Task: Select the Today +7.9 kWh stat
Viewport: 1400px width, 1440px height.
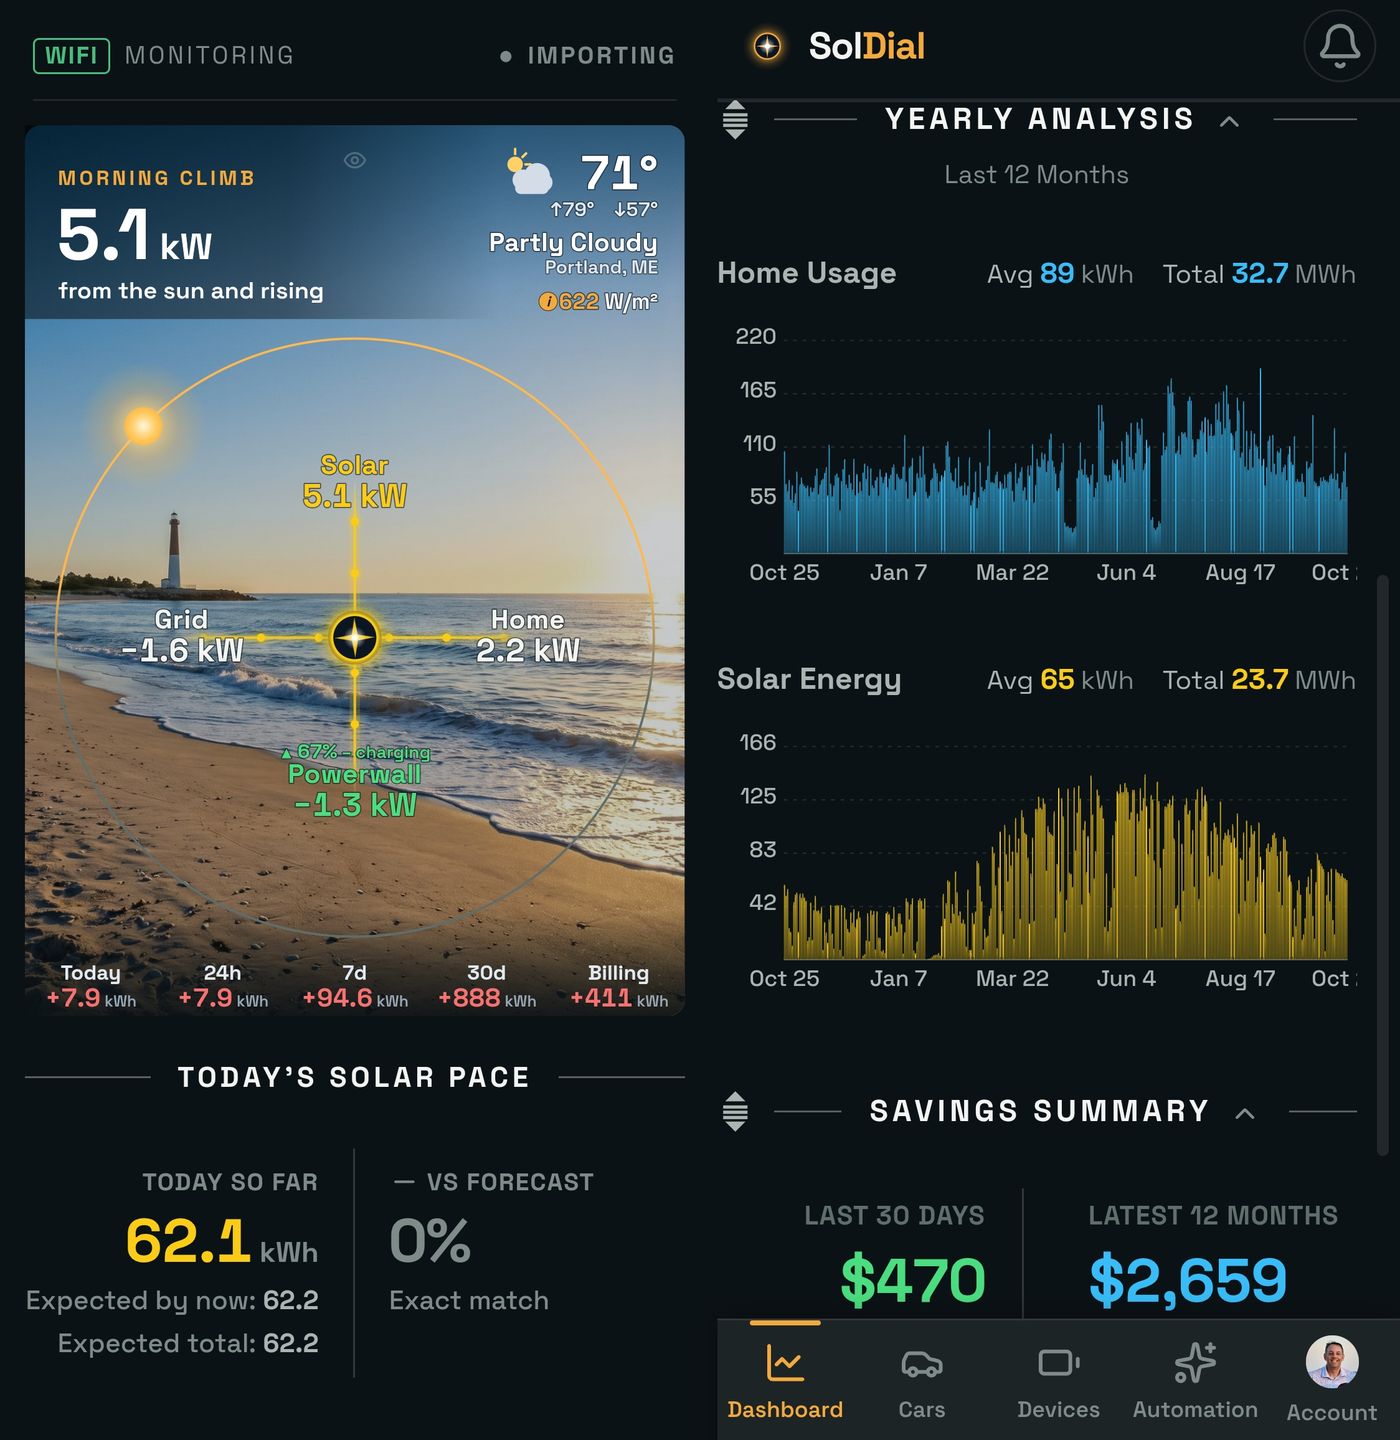Action: 91,986
